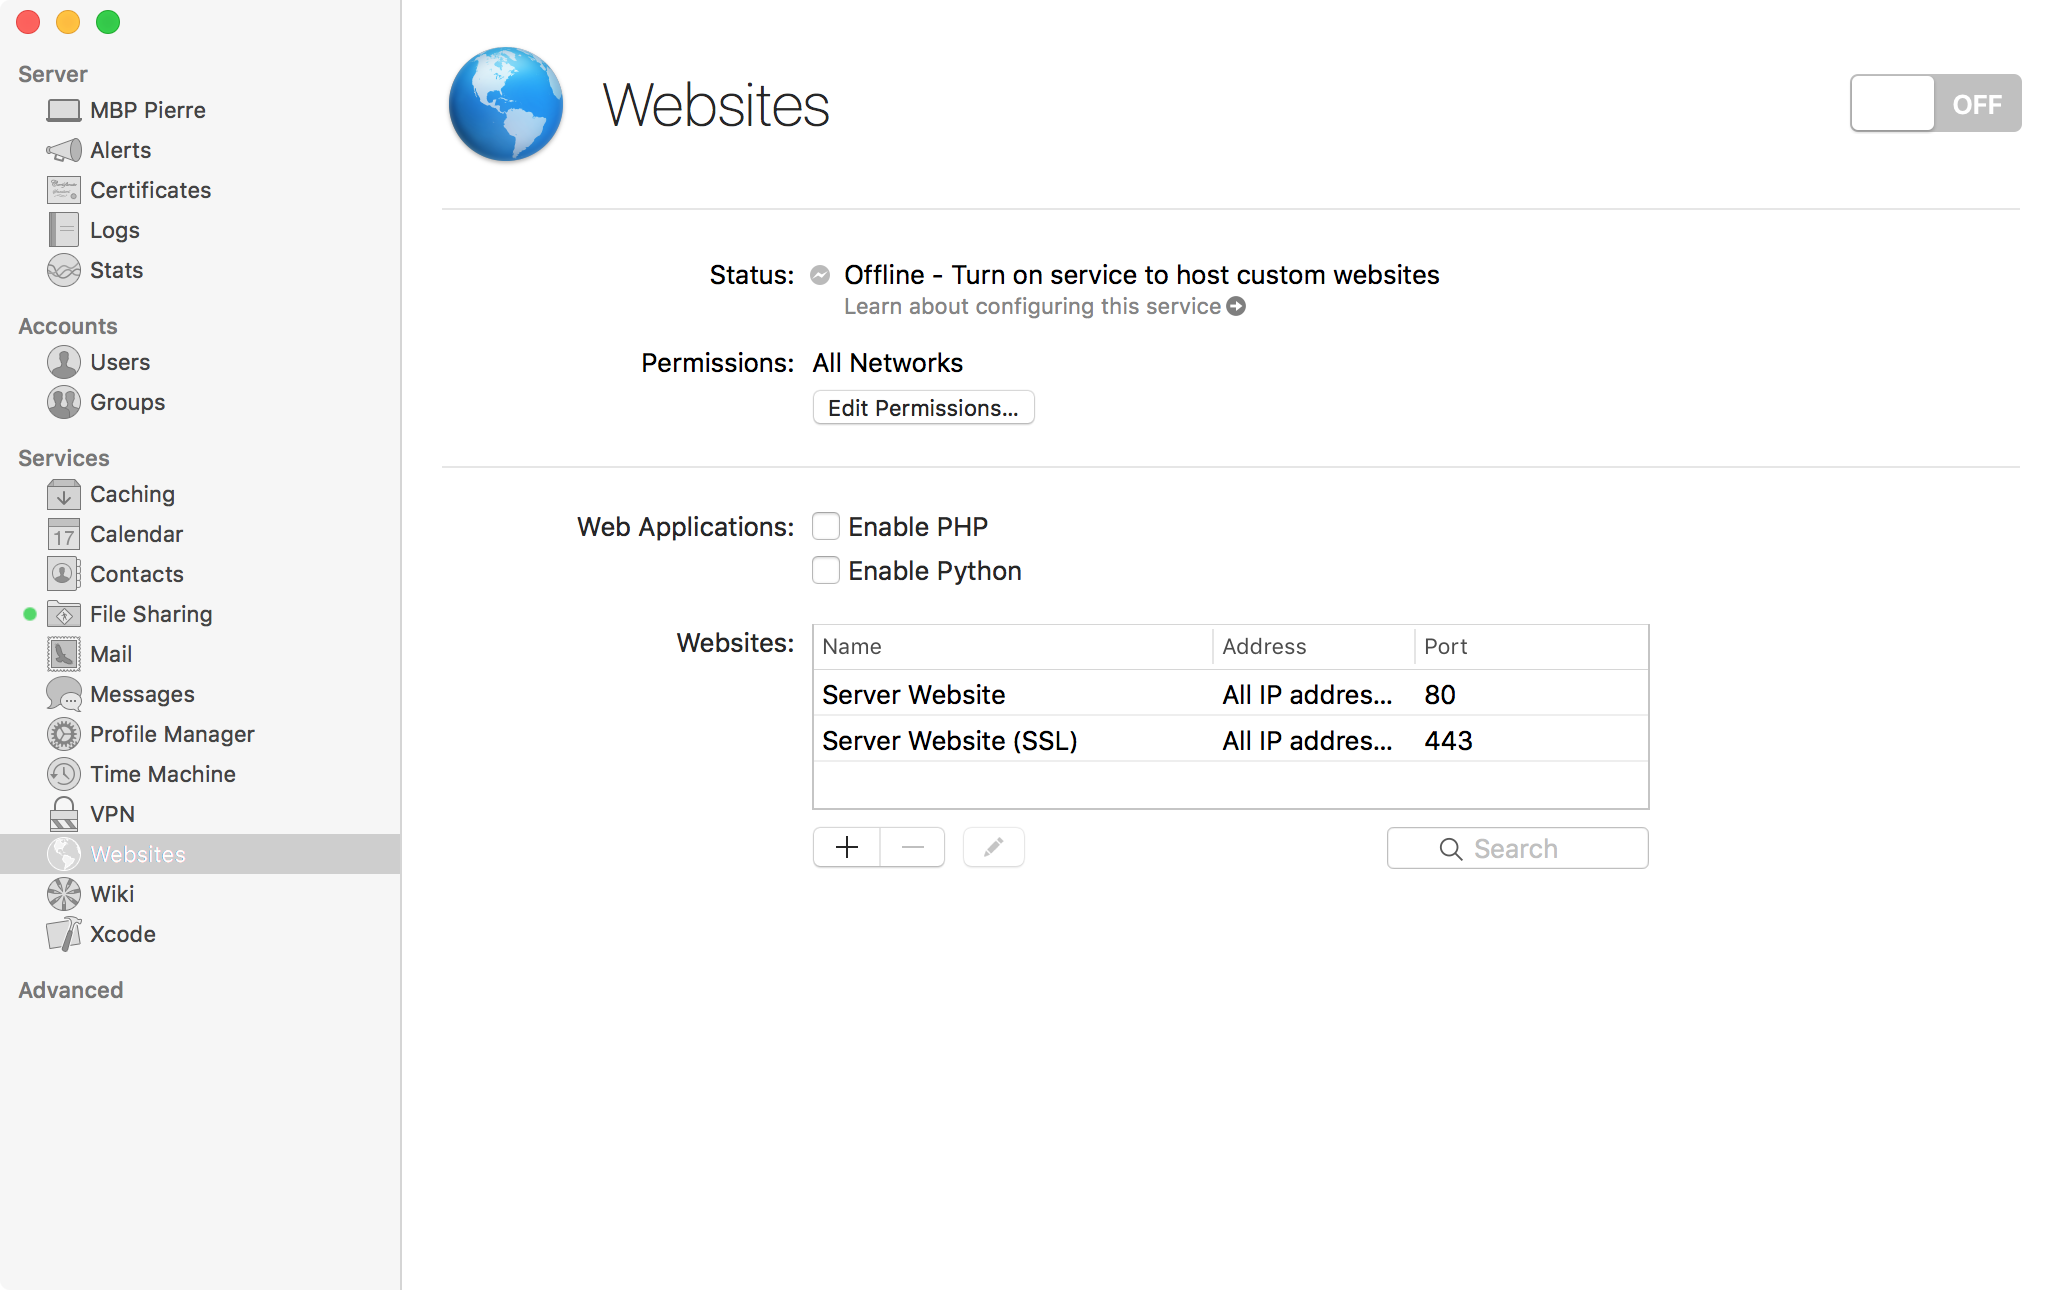Open Alerts megaphone icon in sidebar
This screenshot has height=1290, width=2060.
pyautogui.click(x=64, y=150)
